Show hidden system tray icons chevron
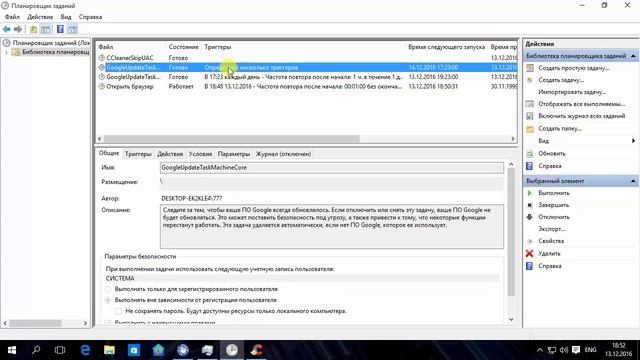Screen dimensions: 640x360 coord(540,350)
